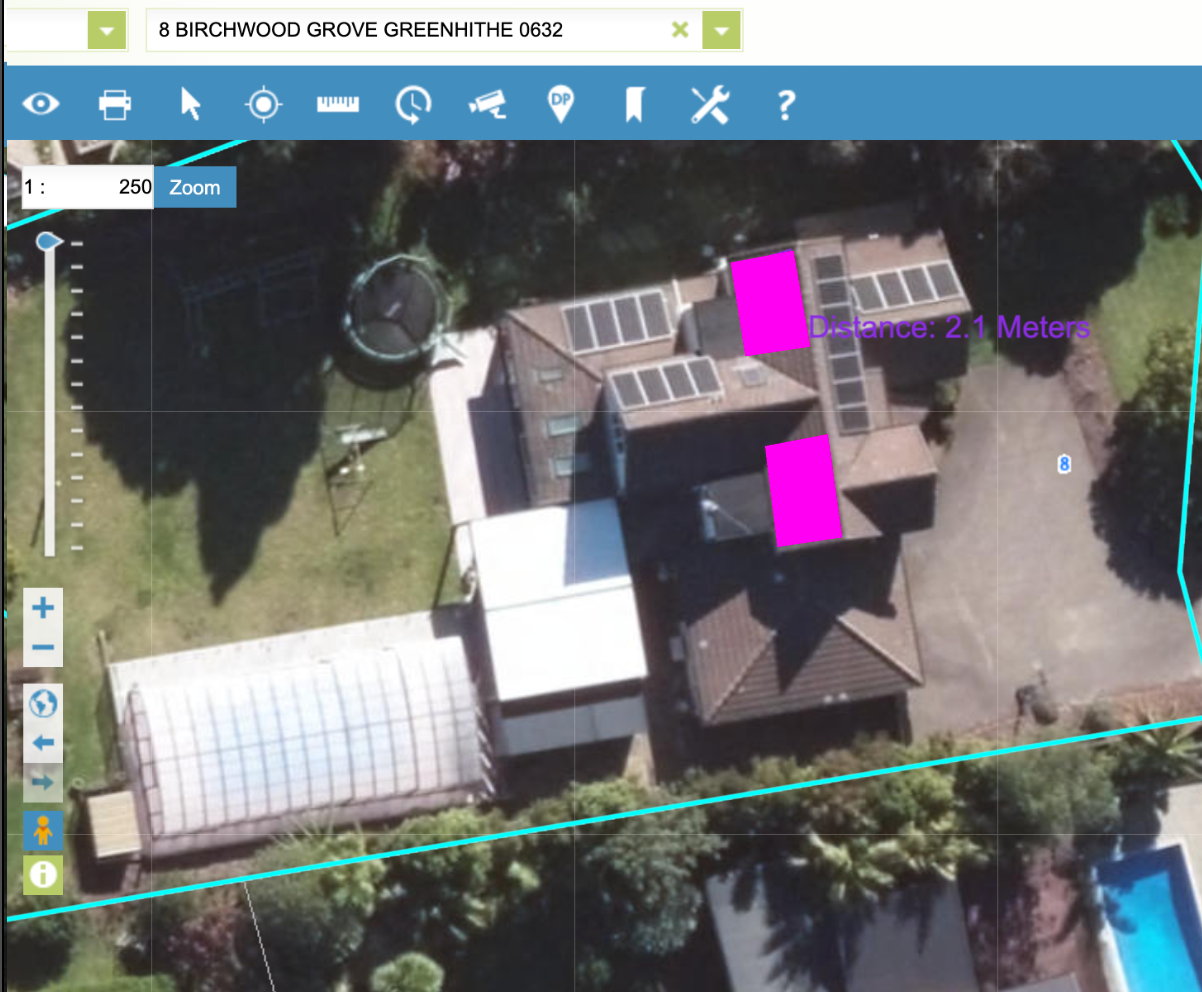Screen dimensions: 1202x992
Task: Click the question mark help icon
Action: pyautogui.click(x=786, y=104)
